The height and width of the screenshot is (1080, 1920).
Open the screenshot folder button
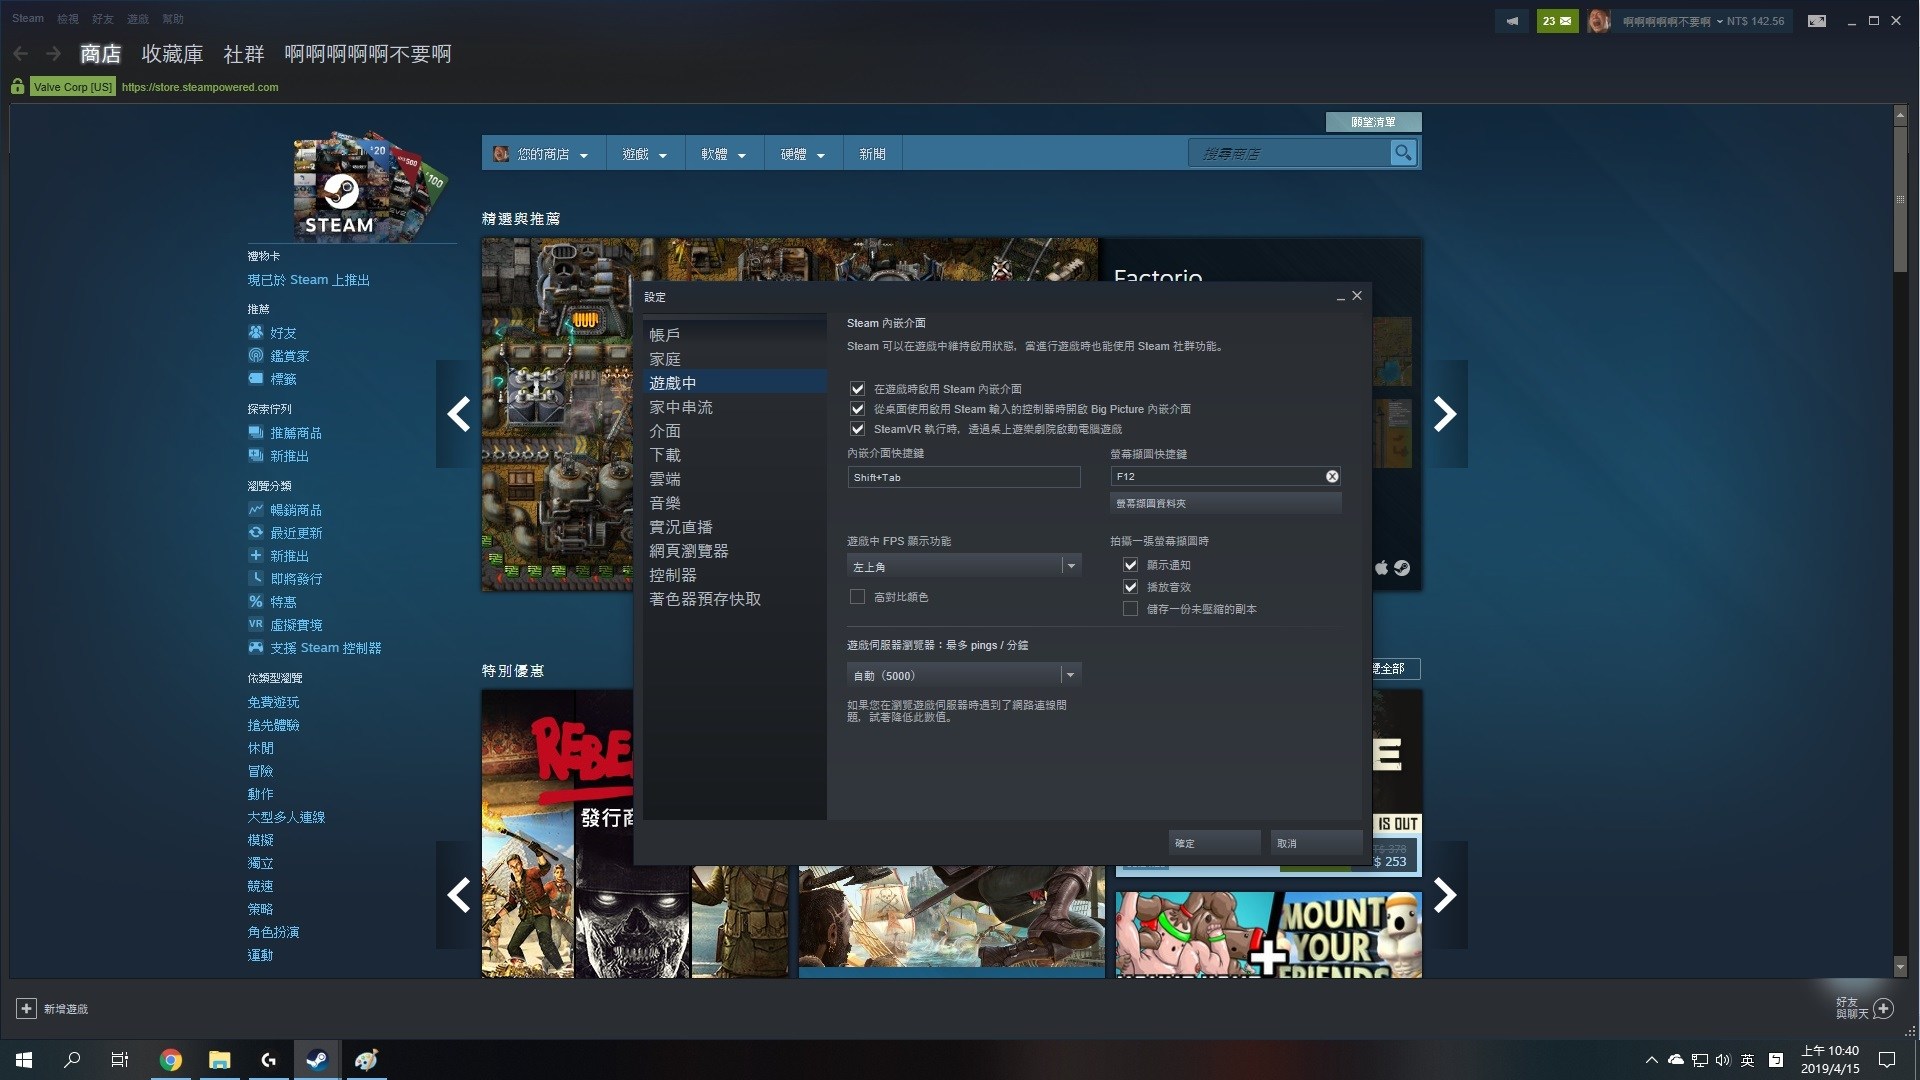coord(1225,503)
